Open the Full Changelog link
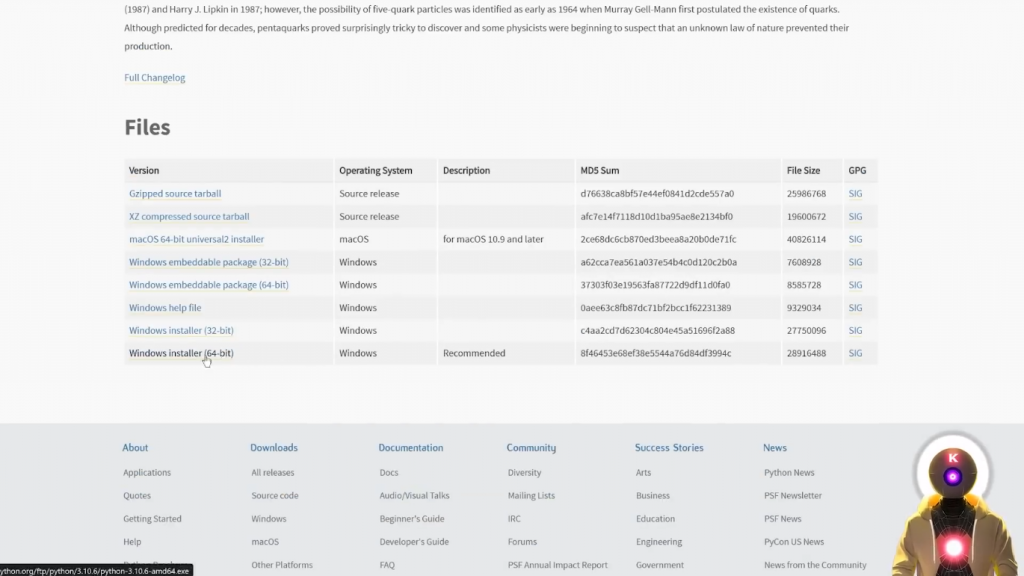The width and height of the screenshot is (1024, 576). (155, 77)
